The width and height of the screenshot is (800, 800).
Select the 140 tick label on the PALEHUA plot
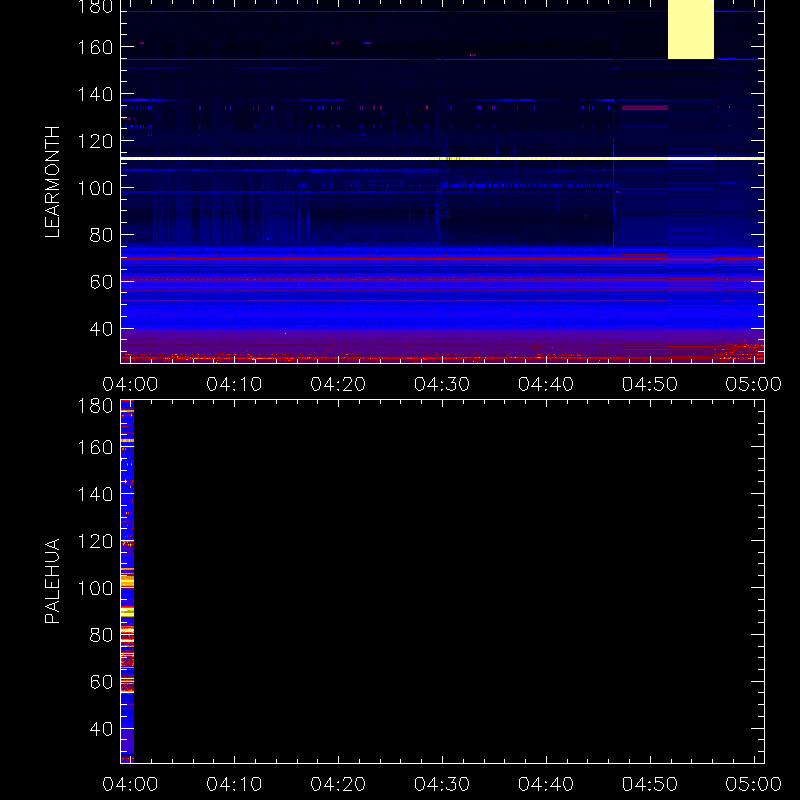(95, 494)
